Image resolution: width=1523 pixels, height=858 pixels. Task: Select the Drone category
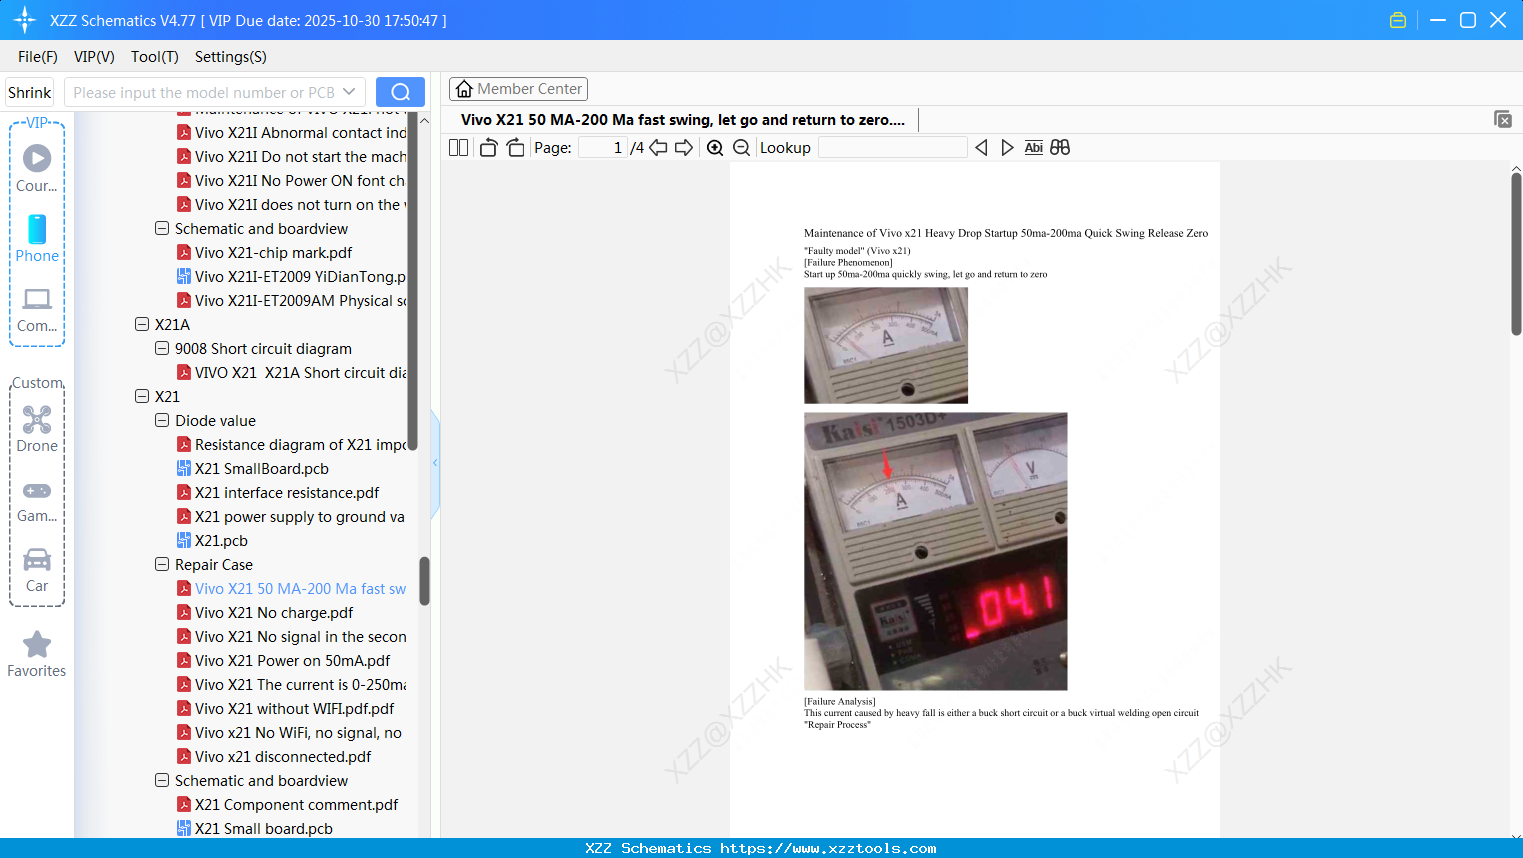pyautogui.click(x=37, y=429)
